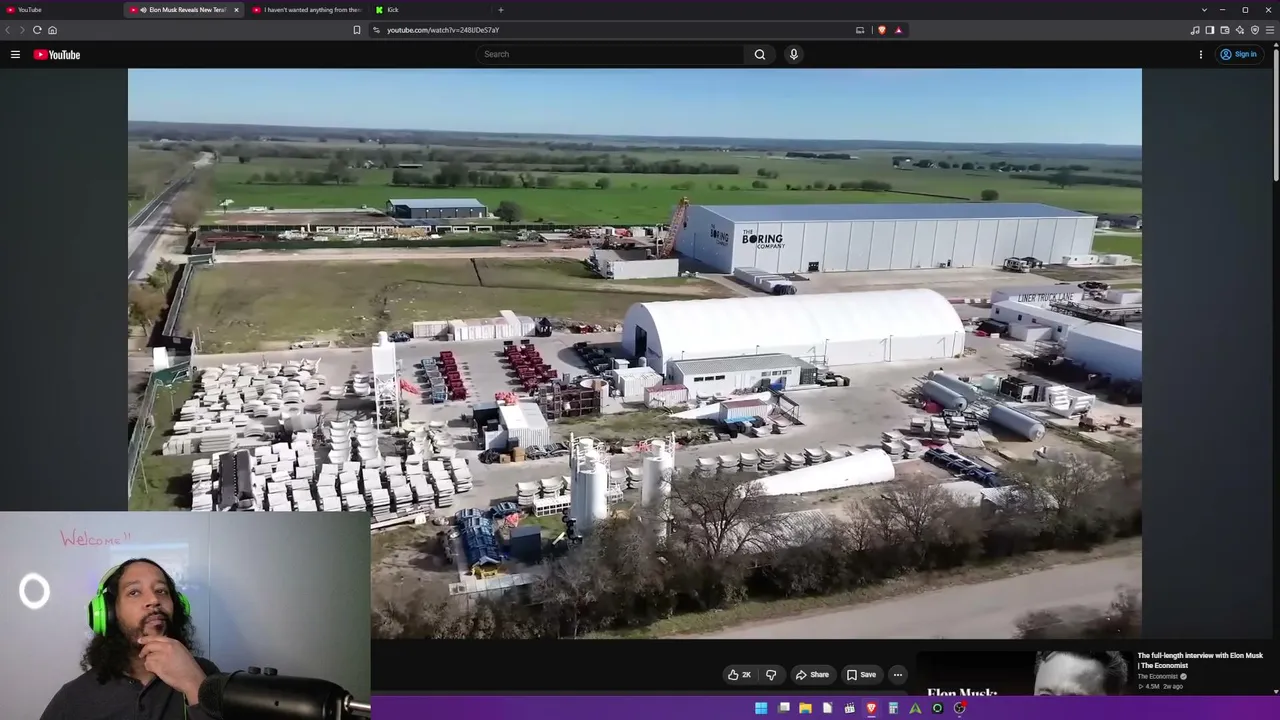Sign in to YouTube
The image size is (1280, 720).
(1238, 54)
